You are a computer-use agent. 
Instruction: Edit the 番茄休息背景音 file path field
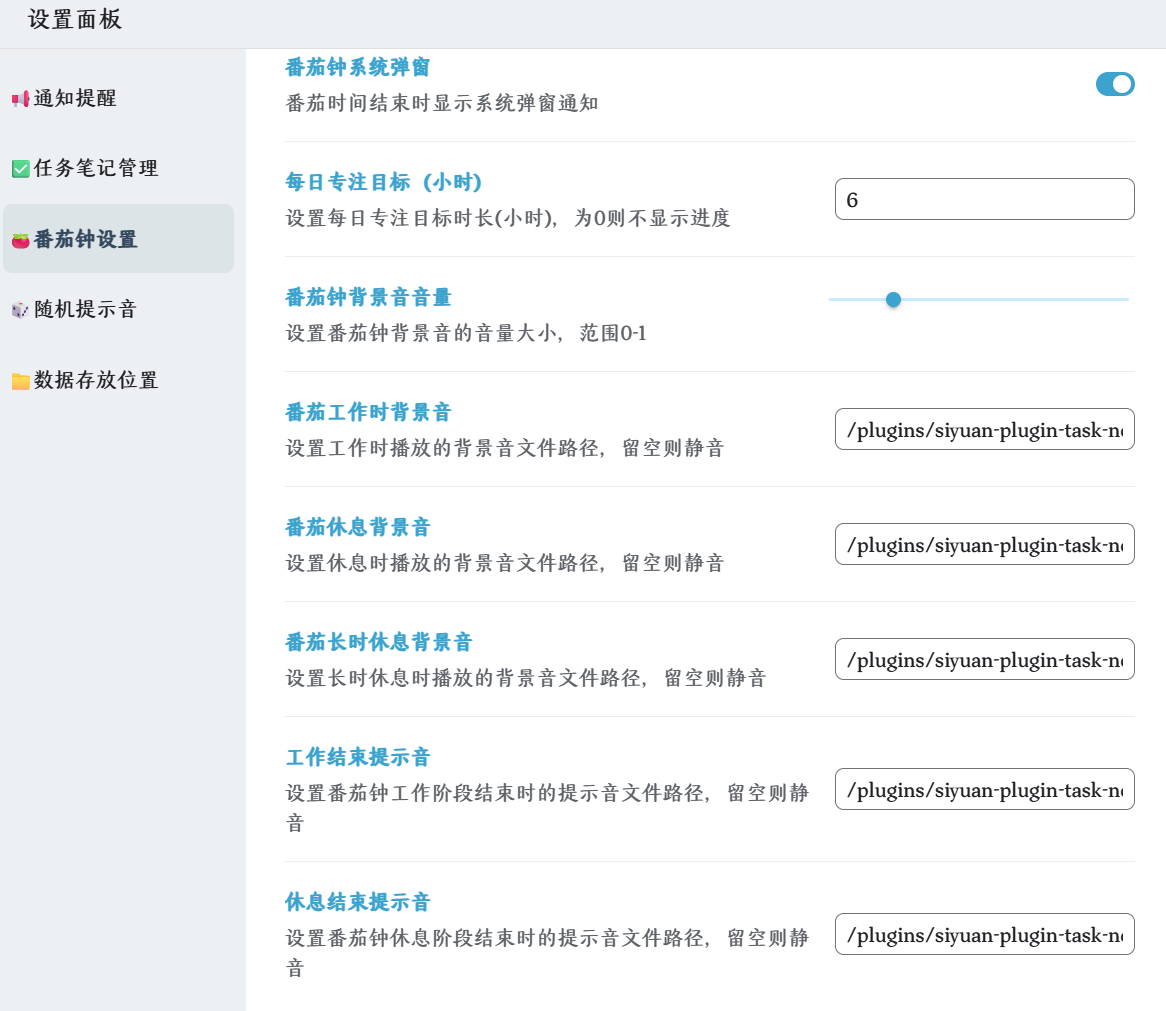(984, 545)
